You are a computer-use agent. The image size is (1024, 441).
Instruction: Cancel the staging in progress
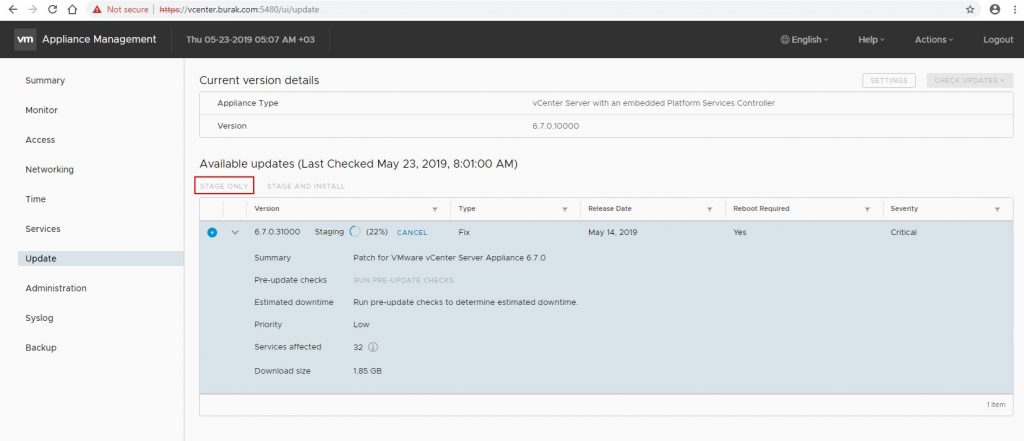pos(412,233)
